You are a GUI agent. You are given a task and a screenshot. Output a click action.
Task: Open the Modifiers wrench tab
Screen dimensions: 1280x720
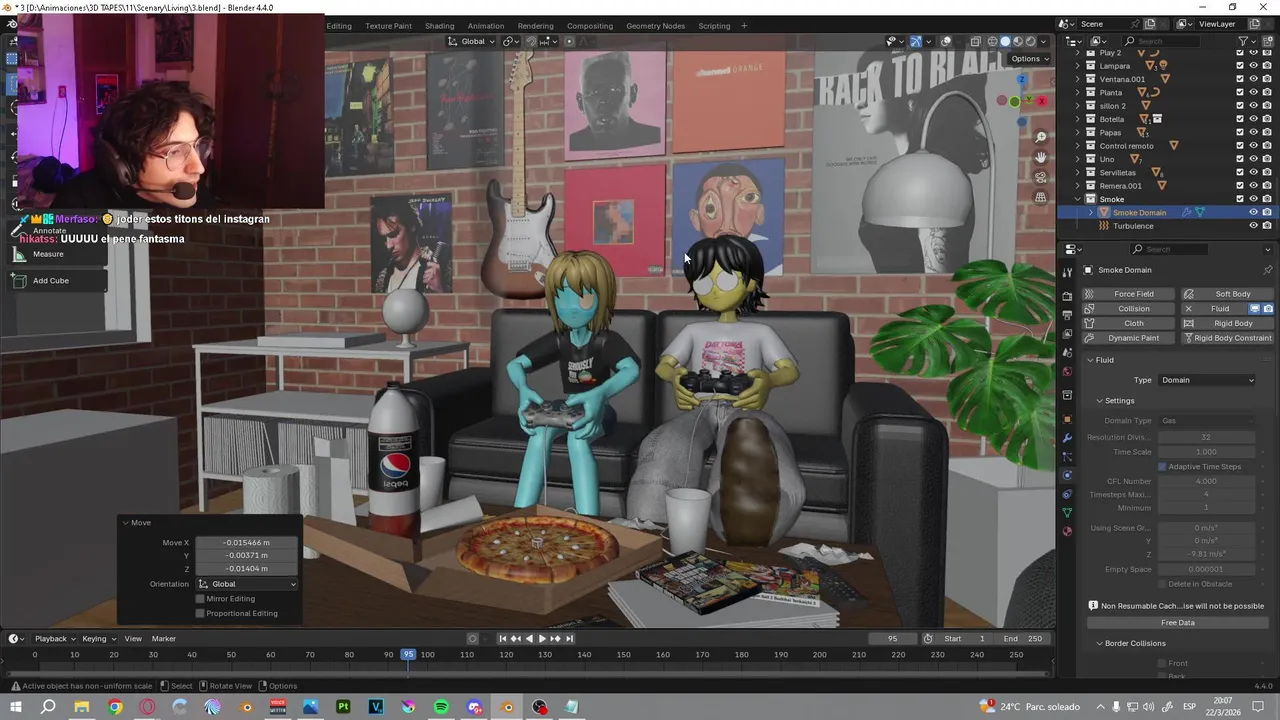pos(1067,438)
